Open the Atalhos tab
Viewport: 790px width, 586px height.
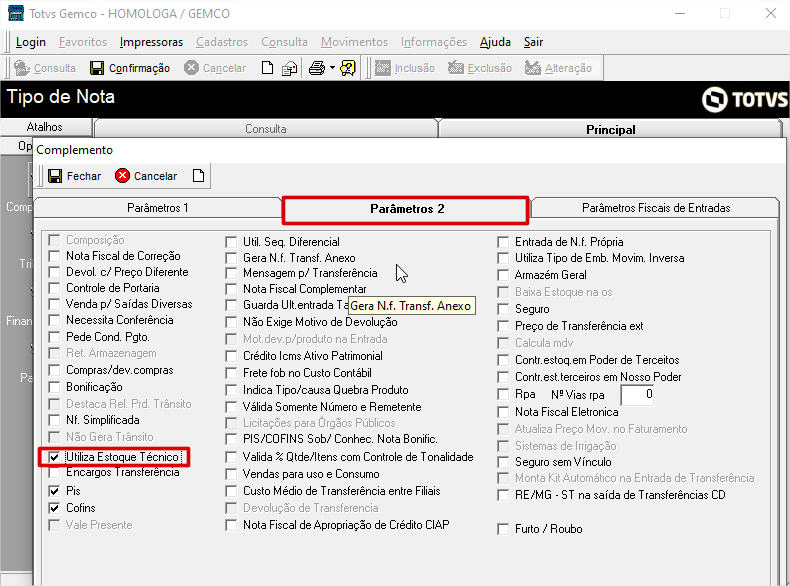click(44, 127)
